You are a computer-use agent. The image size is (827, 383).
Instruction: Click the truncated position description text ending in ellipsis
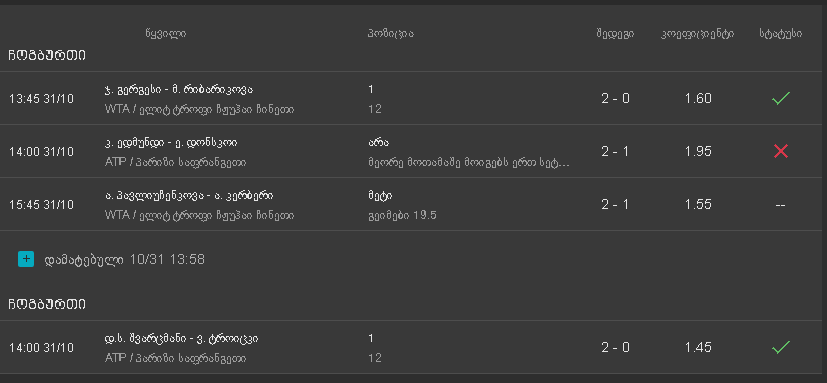click(x=468, y=162)
